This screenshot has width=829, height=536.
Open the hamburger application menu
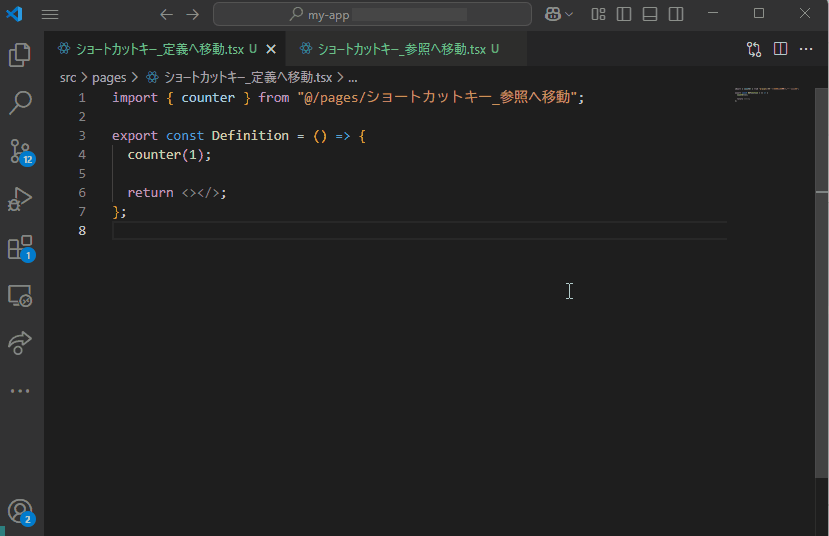(x=50, y=14)
